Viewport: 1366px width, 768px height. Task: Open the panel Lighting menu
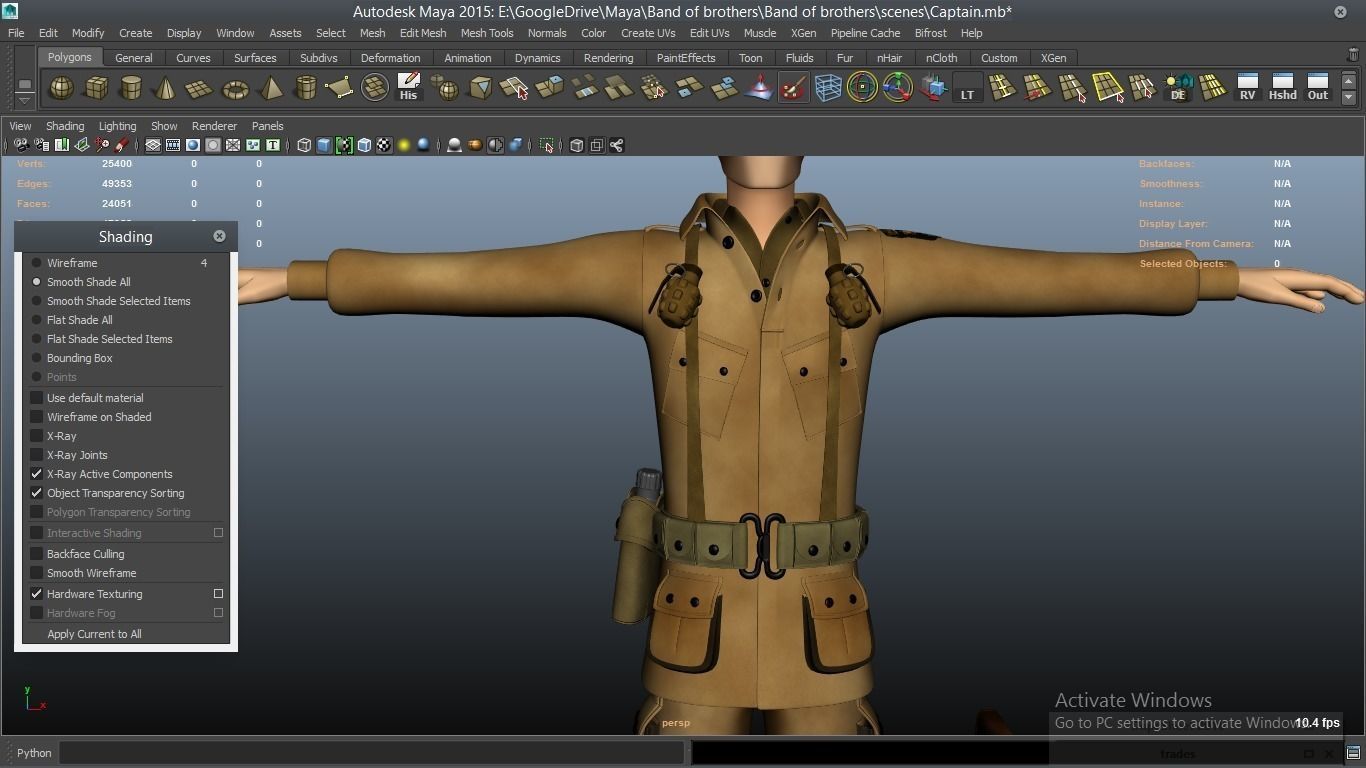(117, 126)
